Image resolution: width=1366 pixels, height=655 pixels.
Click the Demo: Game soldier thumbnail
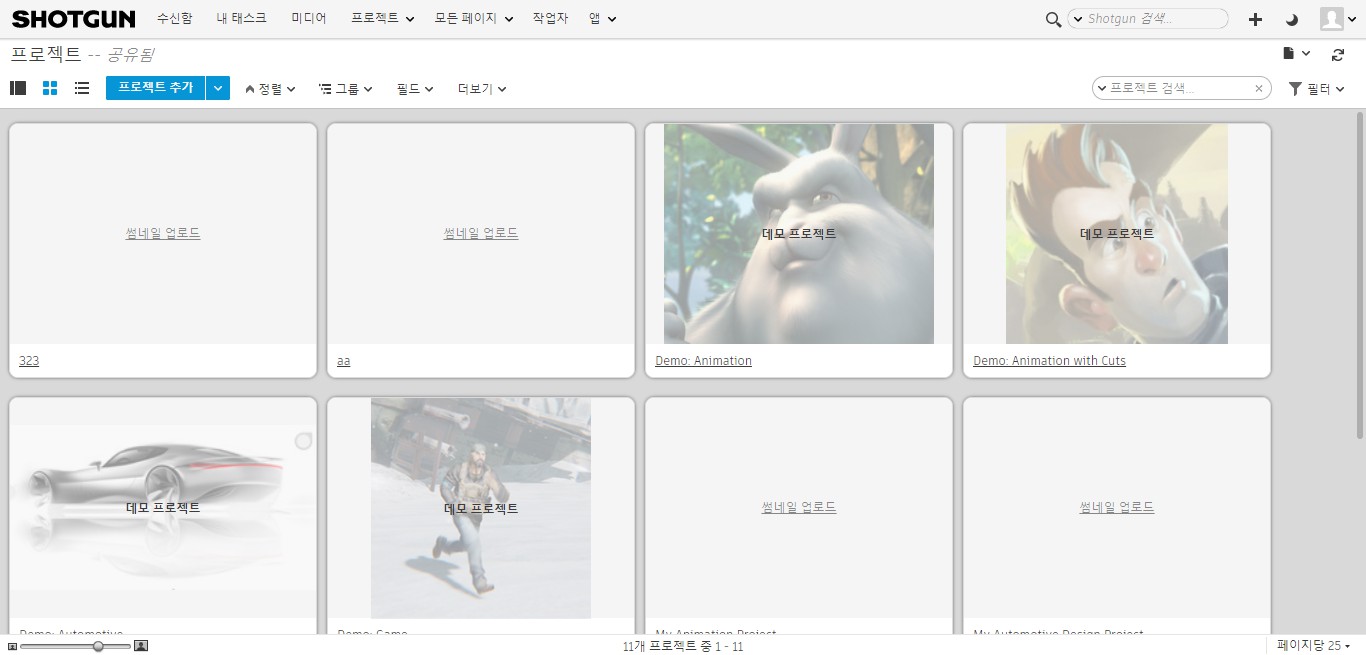(x=481, y=508)
